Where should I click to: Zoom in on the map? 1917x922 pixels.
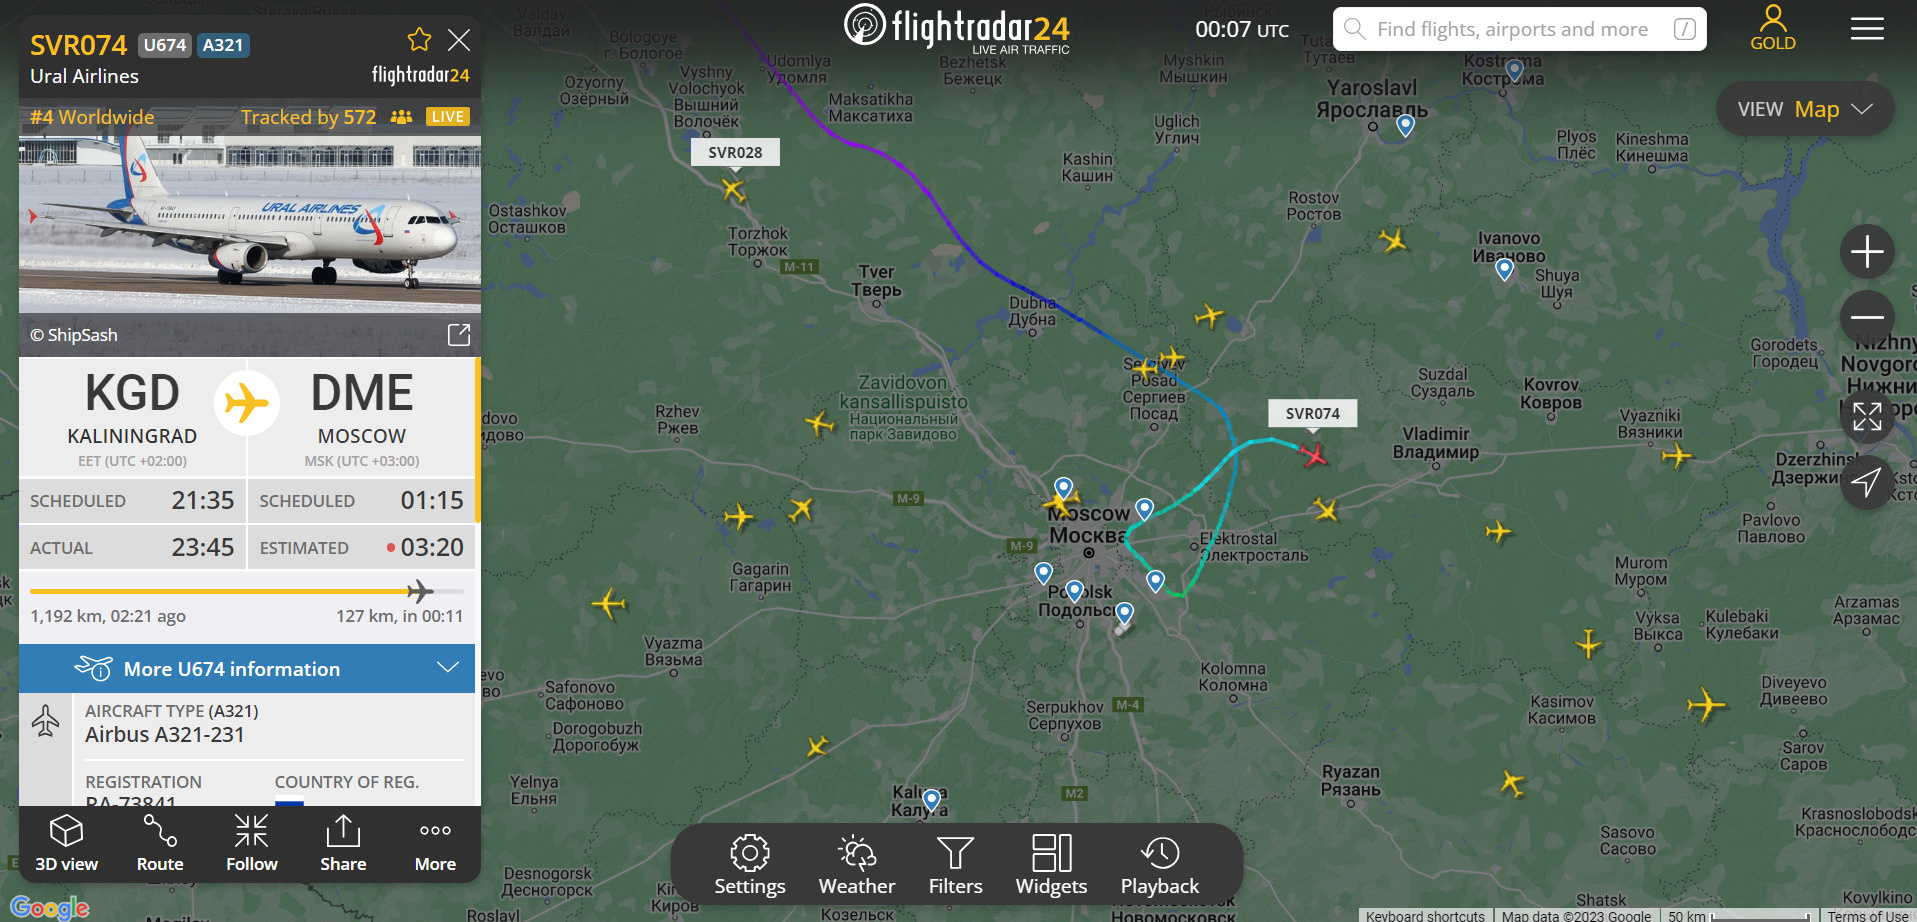point(1867,251)
